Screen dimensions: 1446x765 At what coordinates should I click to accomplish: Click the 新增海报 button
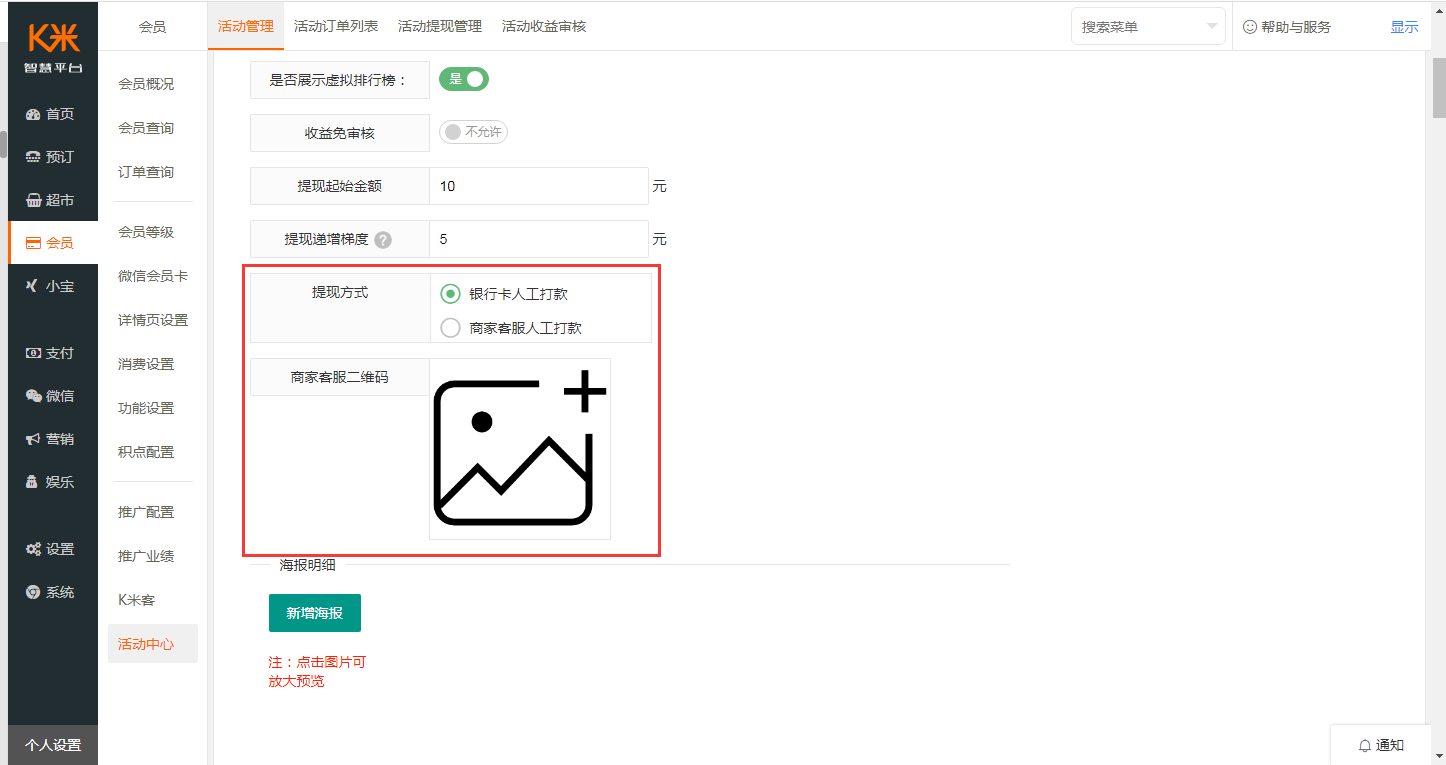315,613
